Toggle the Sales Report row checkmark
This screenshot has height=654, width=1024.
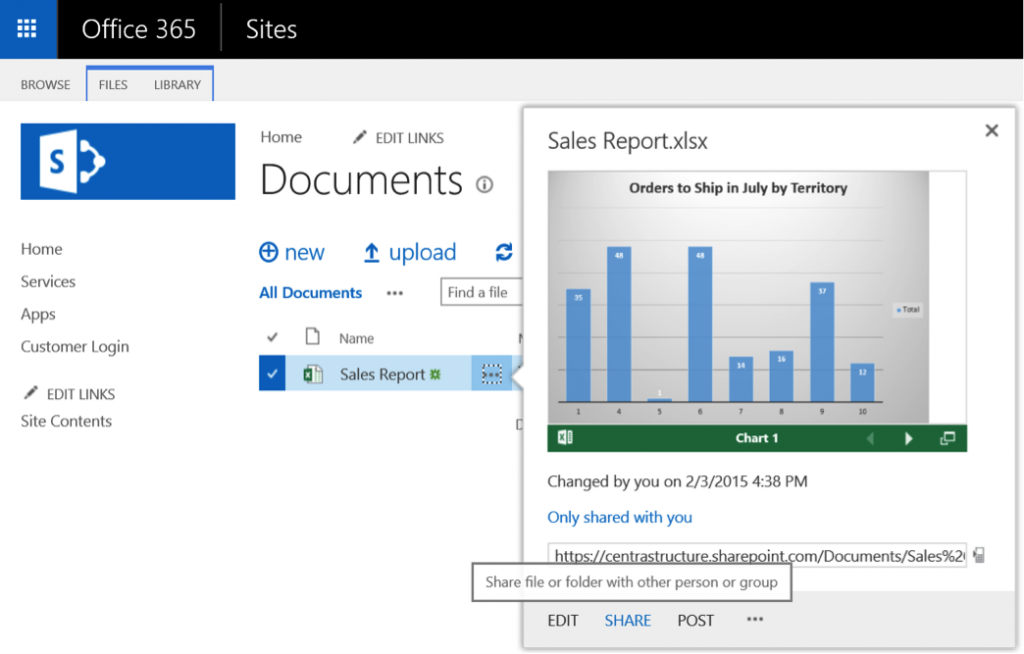pos(272,374)
